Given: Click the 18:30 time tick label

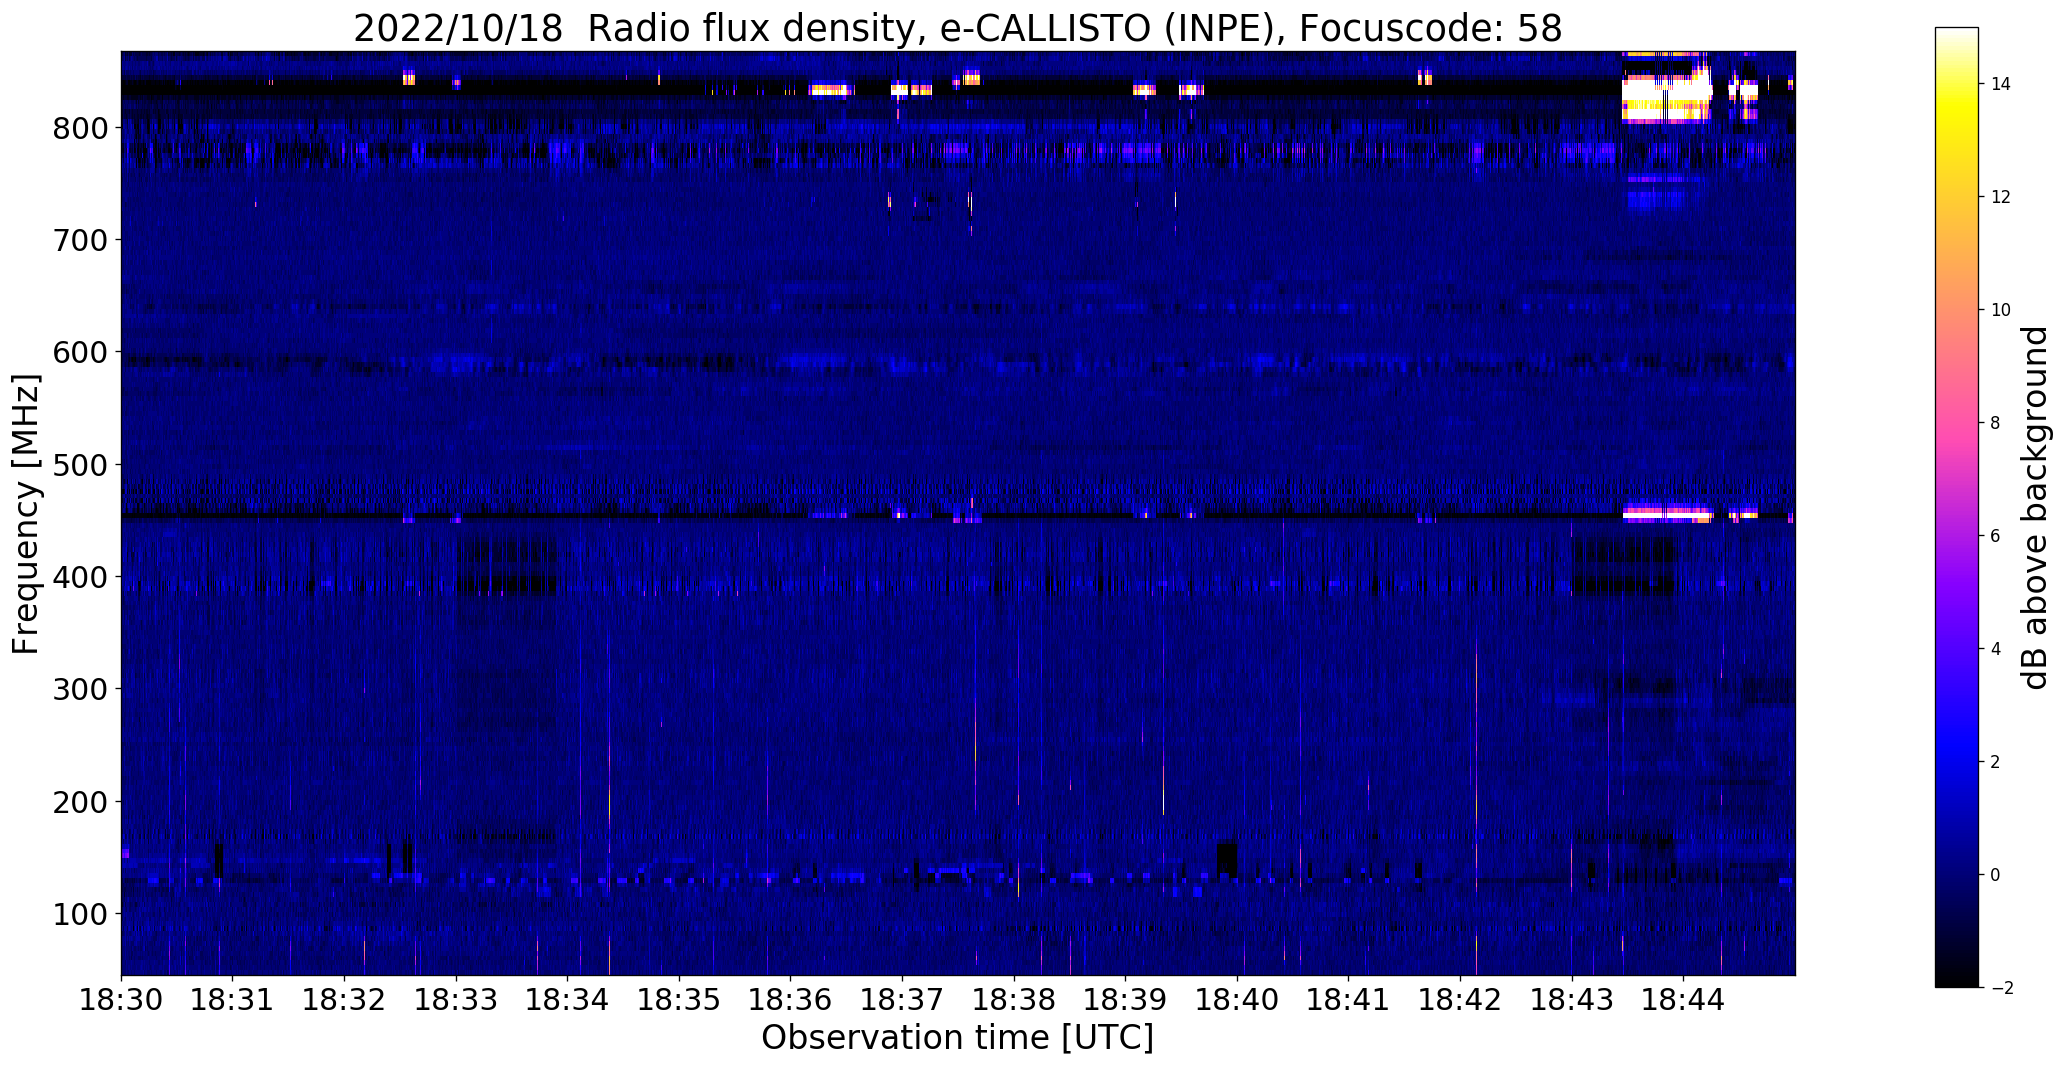Looking at the screenshot, I should 121,999.
